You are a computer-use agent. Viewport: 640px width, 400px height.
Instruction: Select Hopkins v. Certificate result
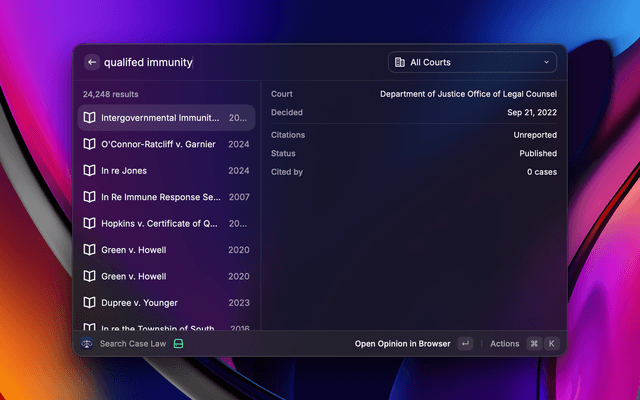pyautogui.click(x=167, y=223)
